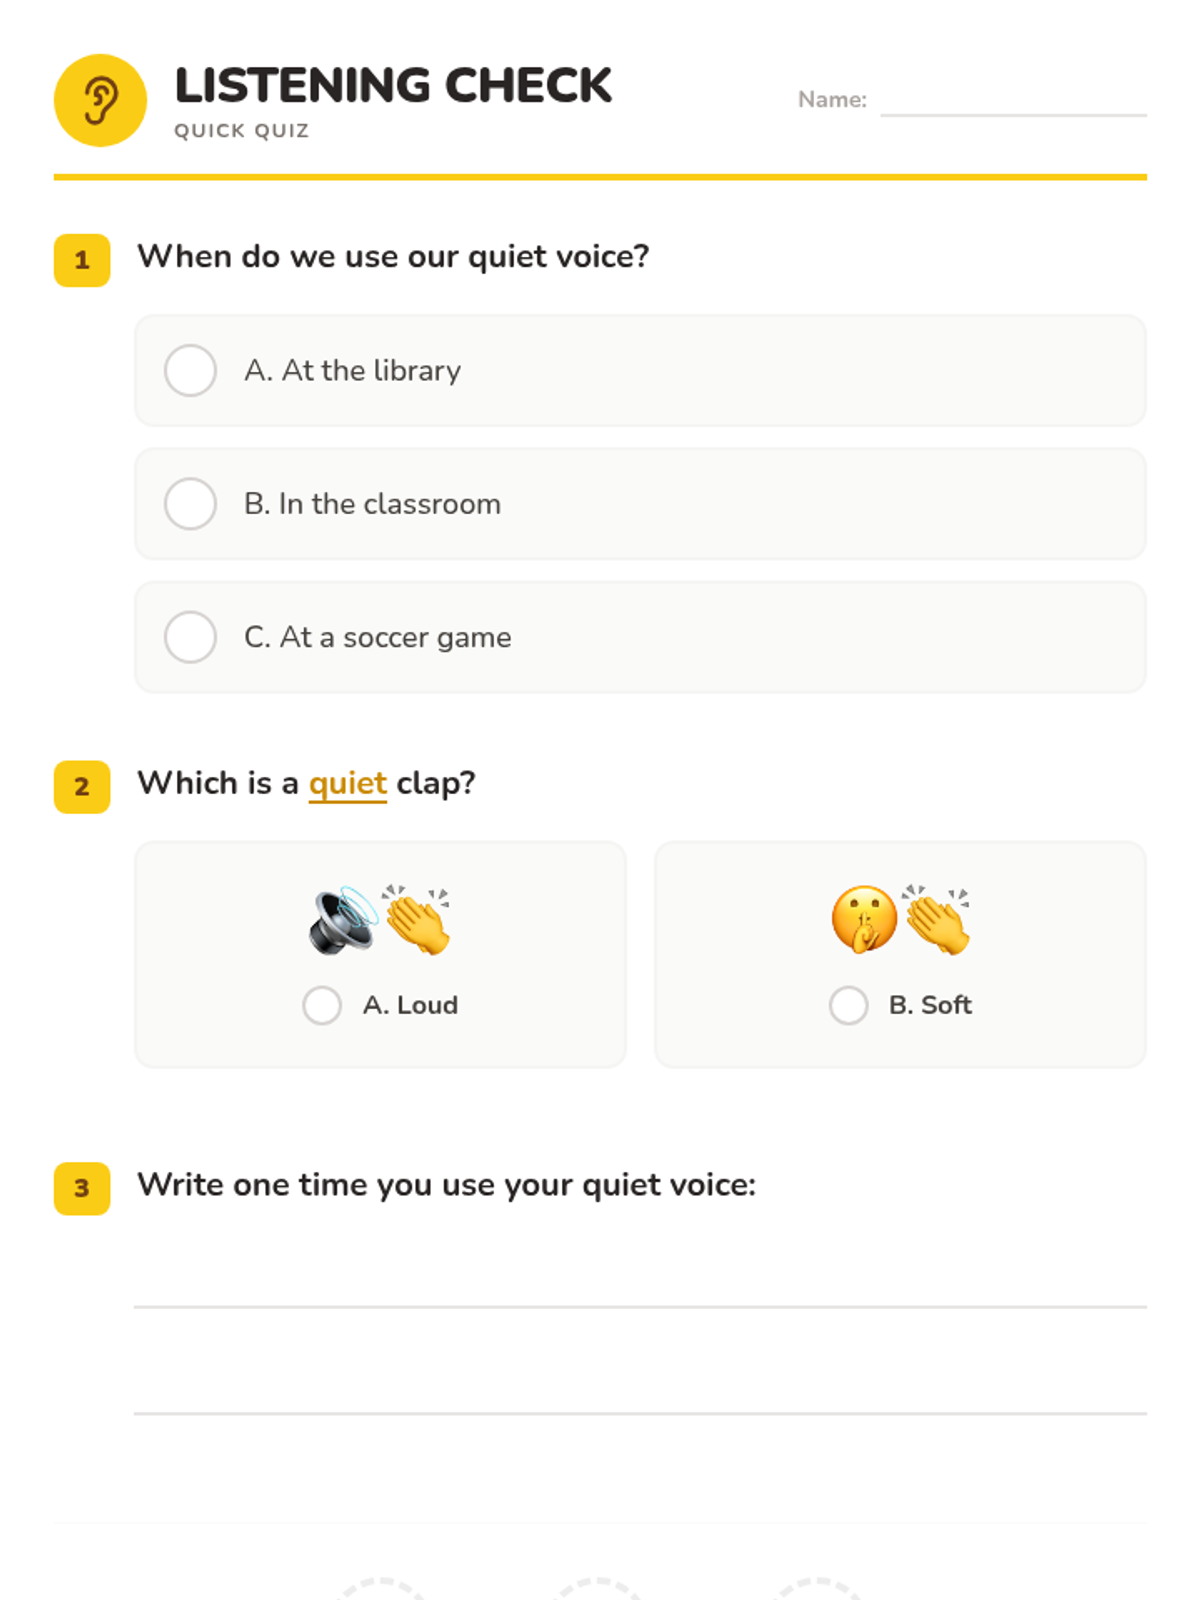Click the question 2 number badge

click(x=82, y=787)
